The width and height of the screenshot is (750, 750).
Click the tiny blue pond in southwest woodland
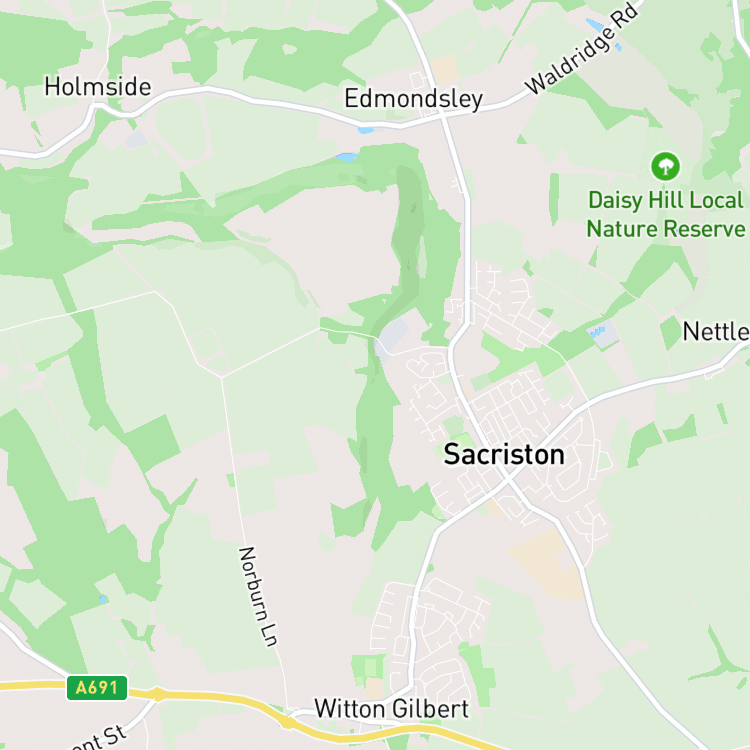click(x=103, y=599)
